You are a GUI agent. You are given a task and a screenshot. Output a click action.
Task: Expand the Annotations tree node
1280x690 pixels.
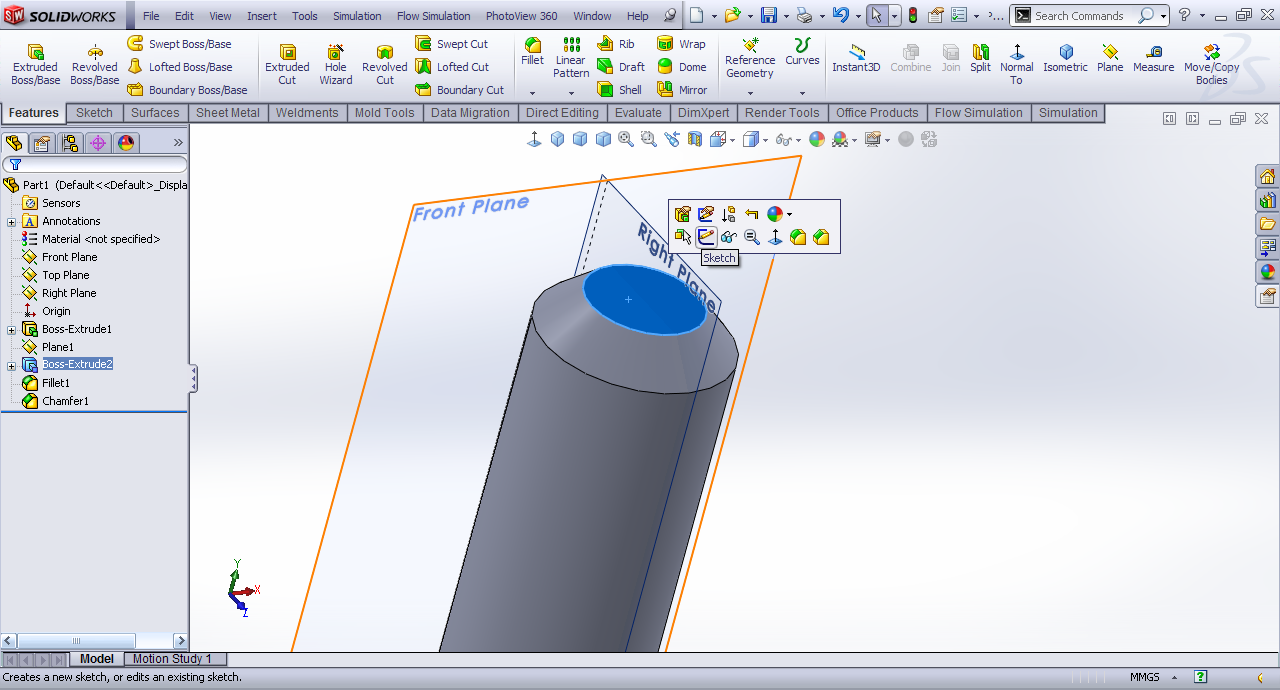(x=11, y=221)
